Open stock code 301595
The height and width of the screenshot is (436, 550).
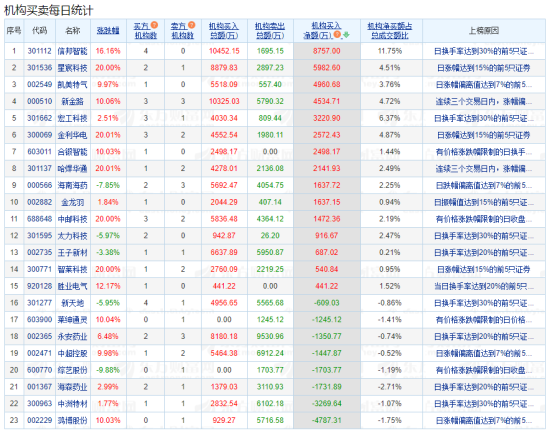click(40, 236)
